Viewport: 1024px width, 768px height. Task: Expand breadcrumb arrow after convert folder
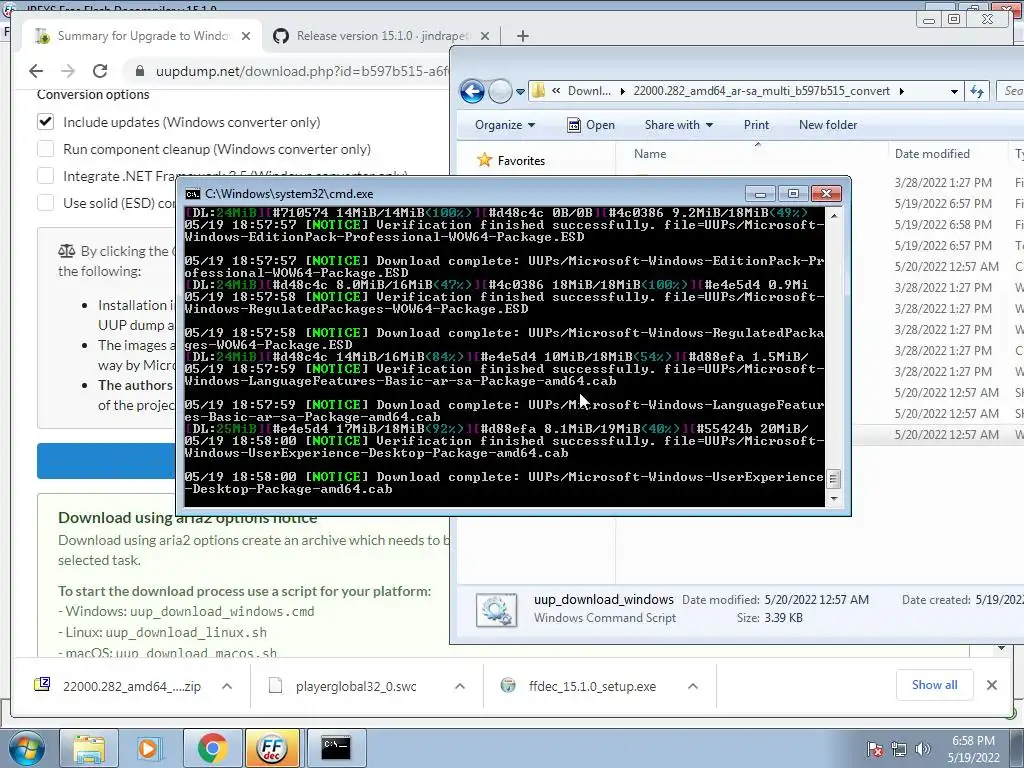(902, 91)
